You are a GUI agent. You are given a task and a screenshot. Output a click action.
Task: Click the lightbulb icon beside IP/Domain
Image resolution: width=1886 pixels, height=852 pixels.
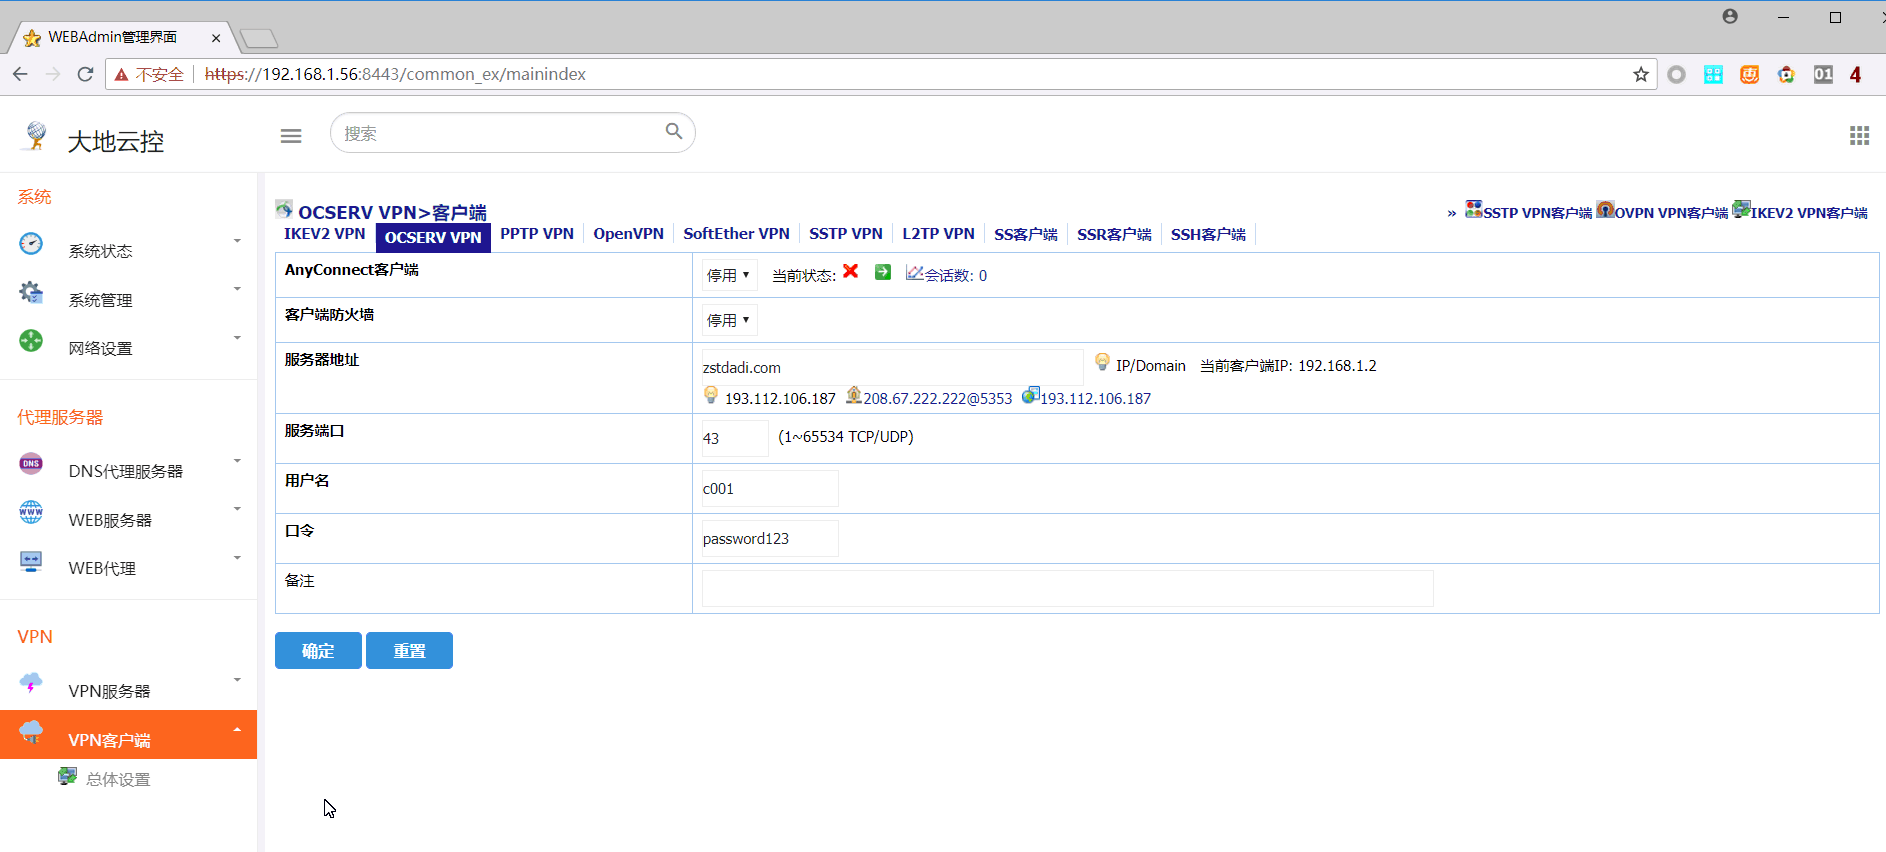1102,362
